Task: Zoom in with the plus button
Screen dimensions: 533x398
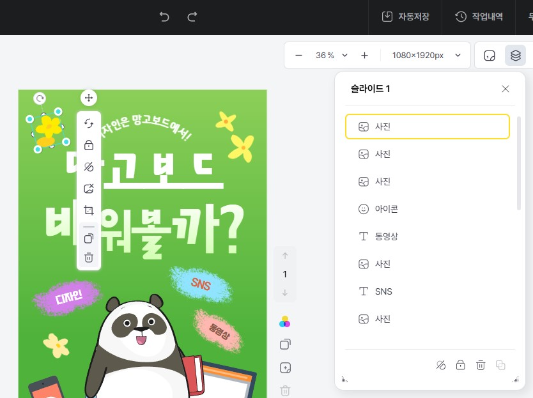Action: [364, 55]
